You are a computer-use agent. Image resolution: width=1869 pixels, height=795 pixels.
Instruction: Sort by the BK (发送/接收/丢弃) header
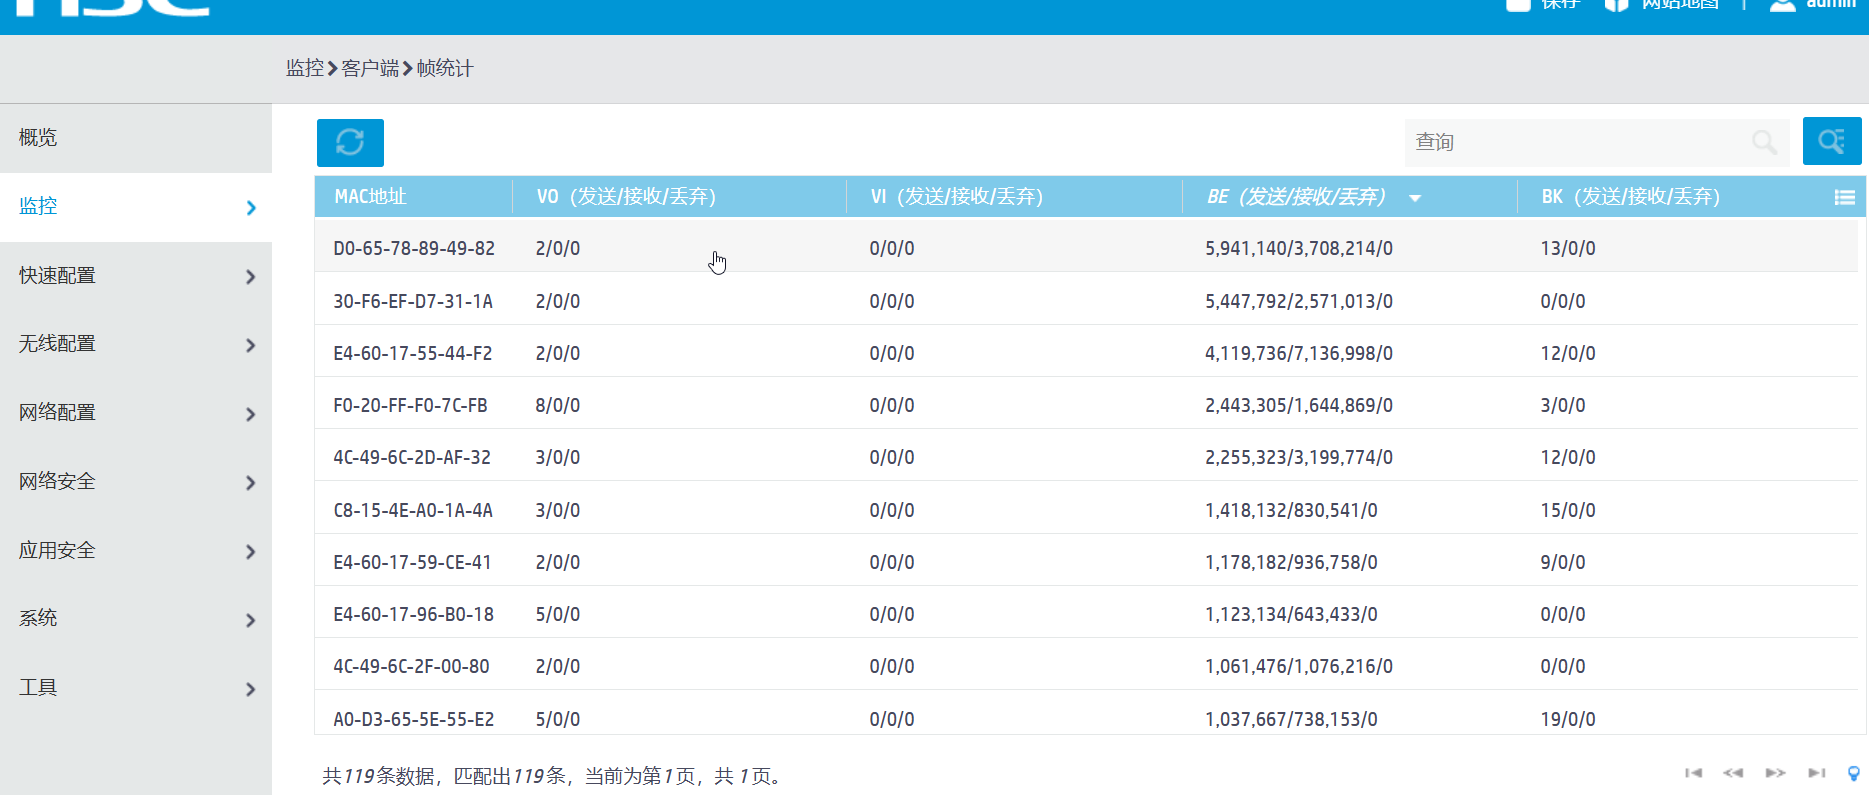(1631, 197)
